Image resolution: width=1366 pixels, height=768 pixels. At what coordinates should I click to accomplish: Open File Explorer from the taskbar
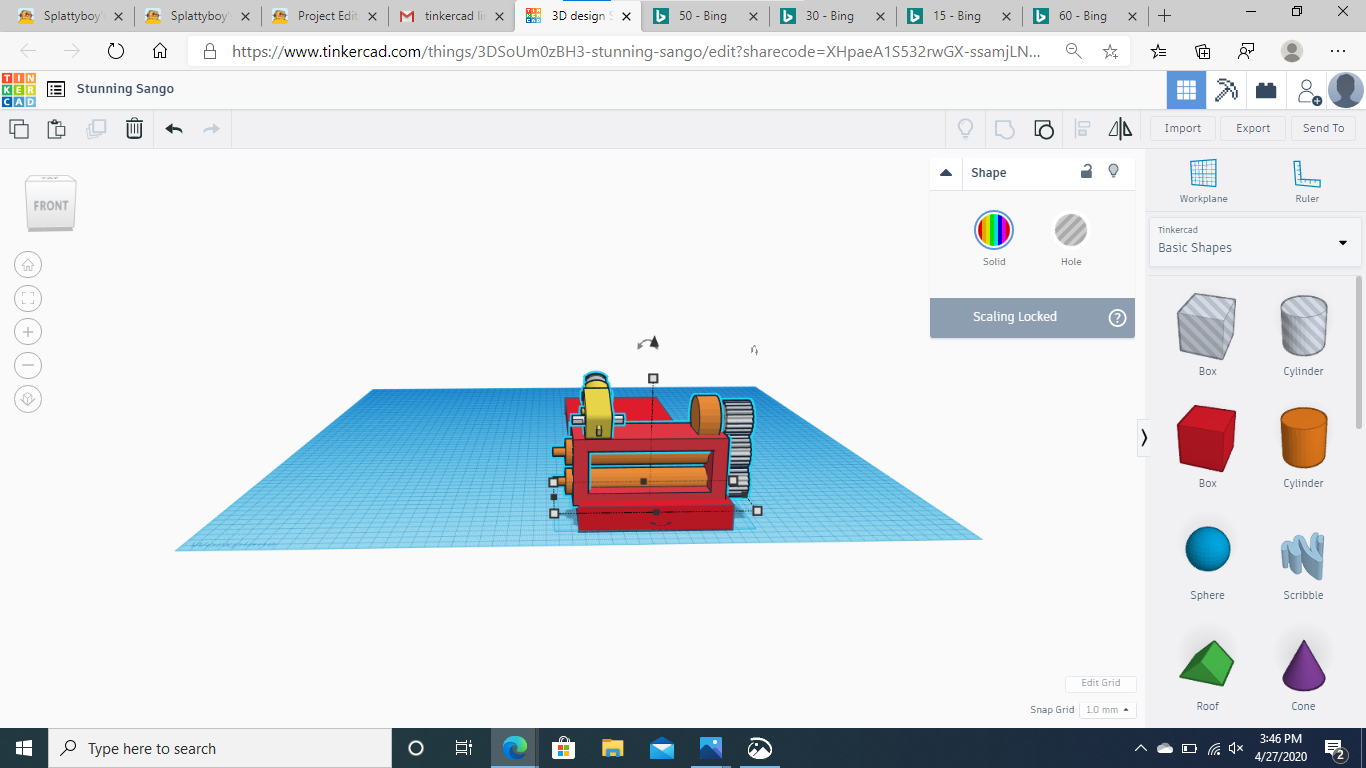click(x=613, y=748)
